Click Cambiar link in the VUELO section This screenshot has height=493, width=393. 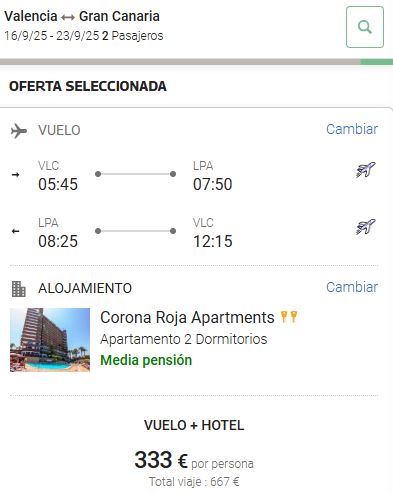pos(352,129)
